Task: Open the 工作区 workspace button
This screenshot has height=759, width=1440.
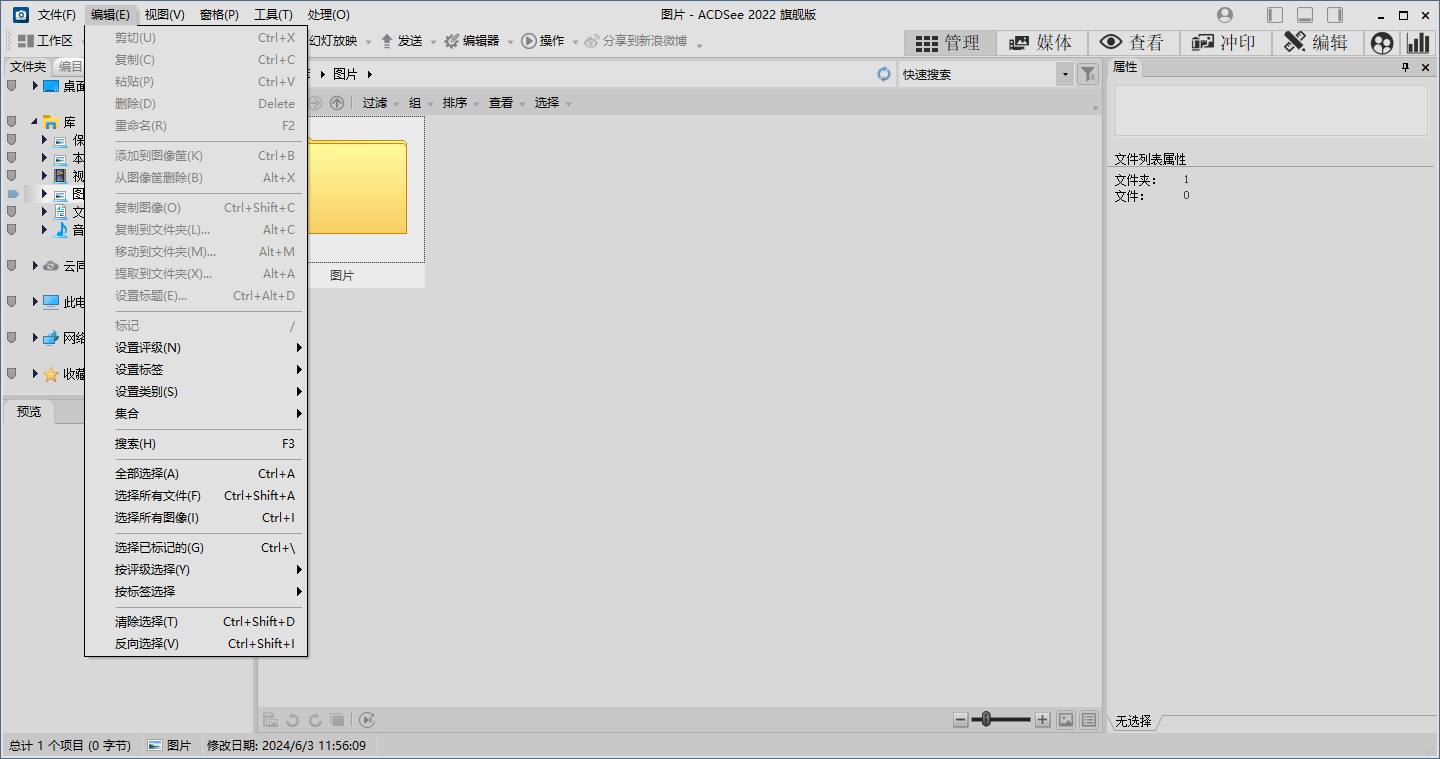Action: 46,41
